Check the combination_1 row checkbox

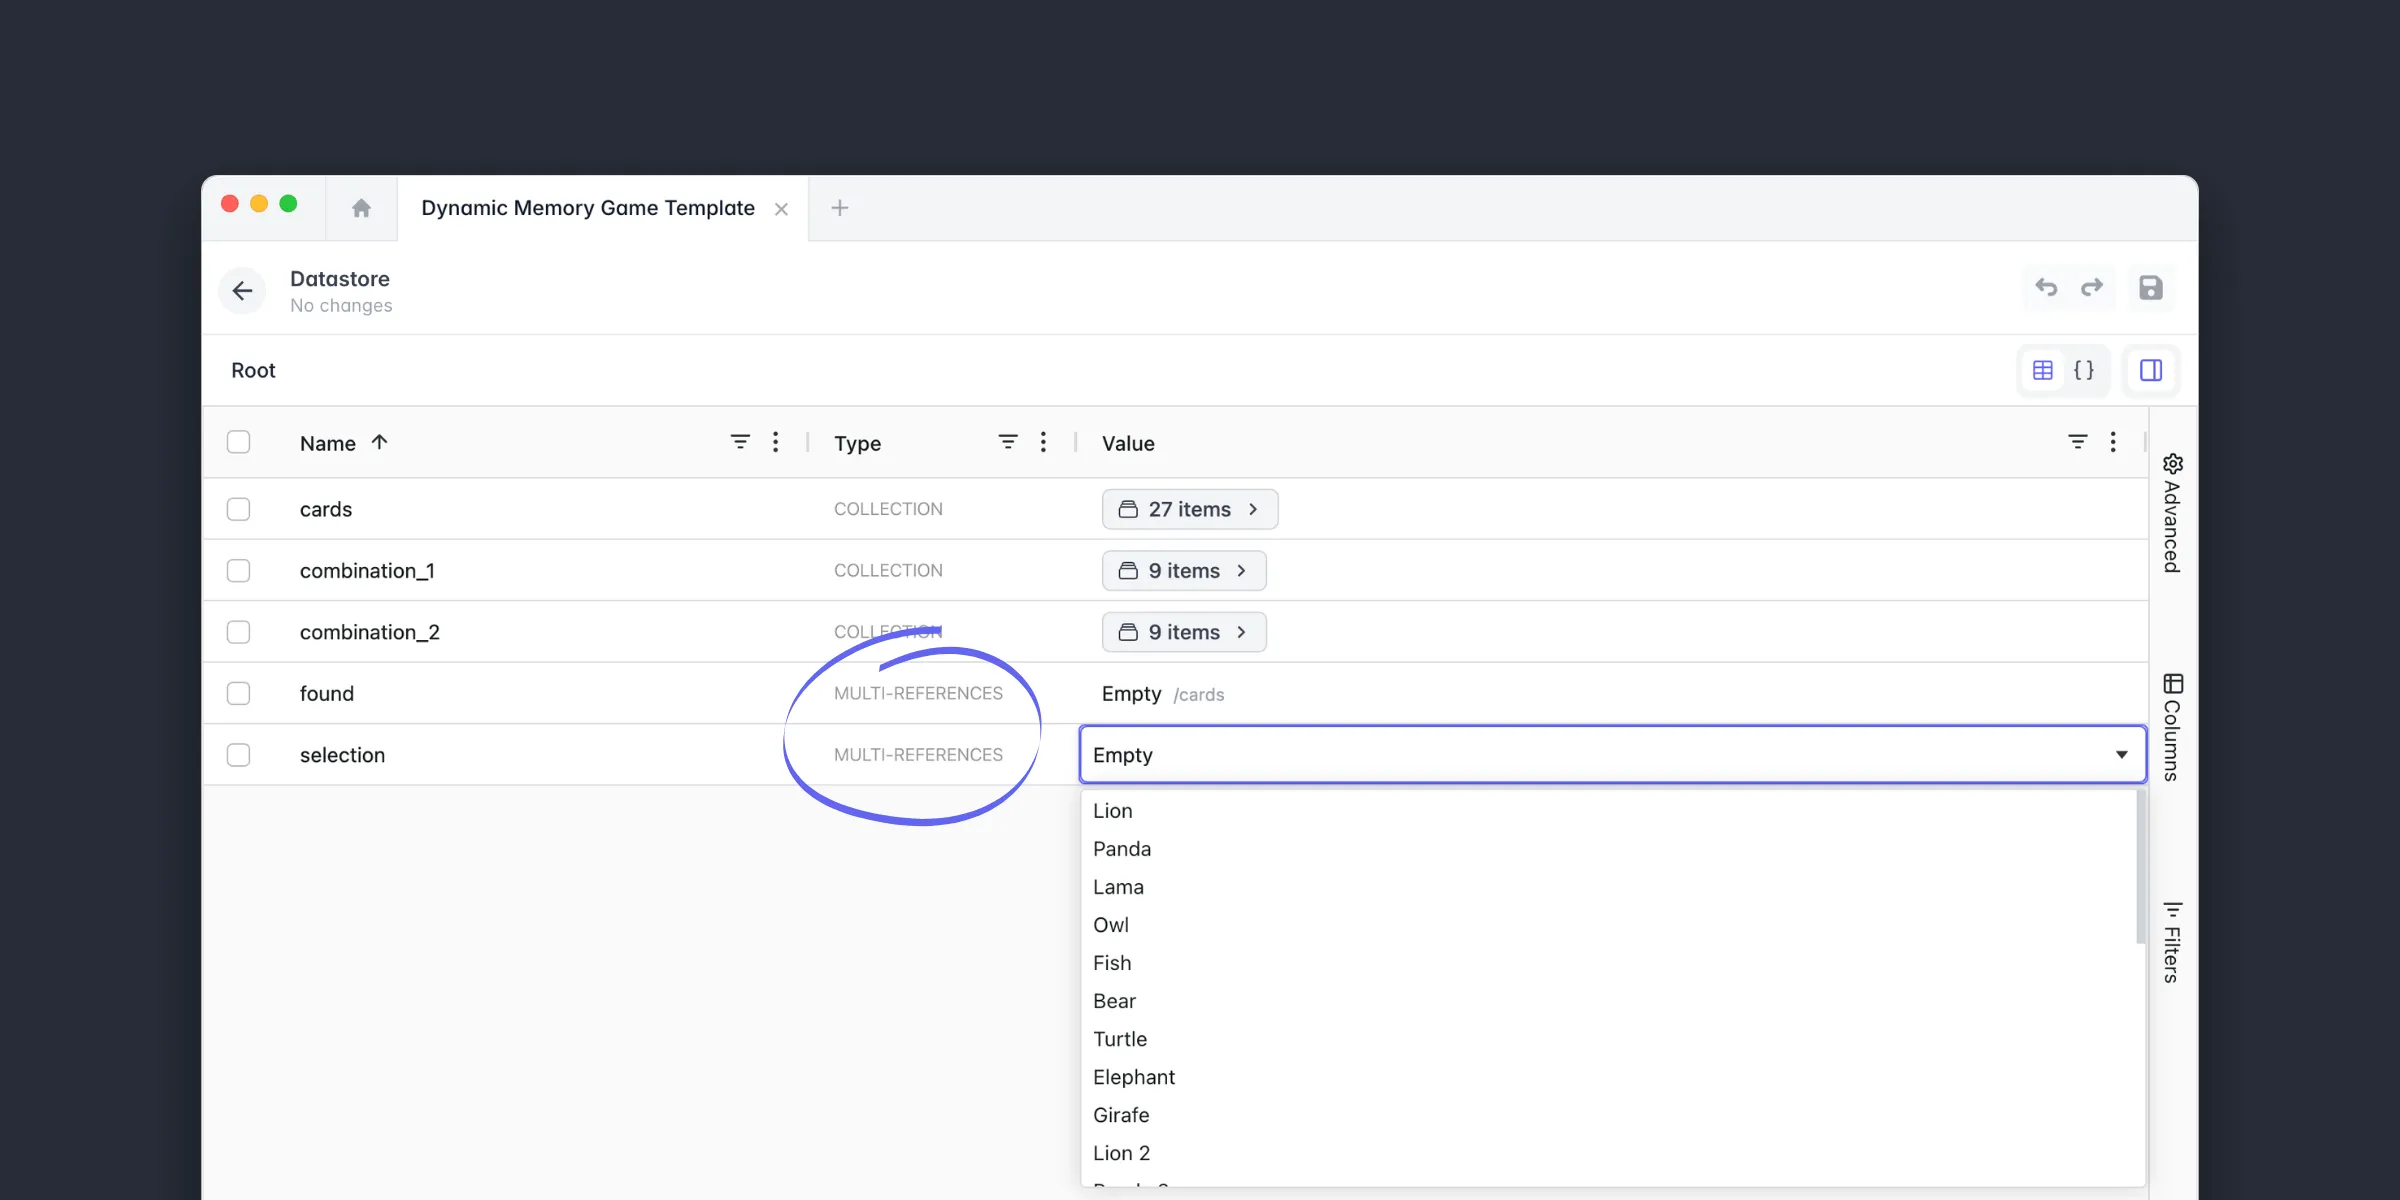pos(238,571)
